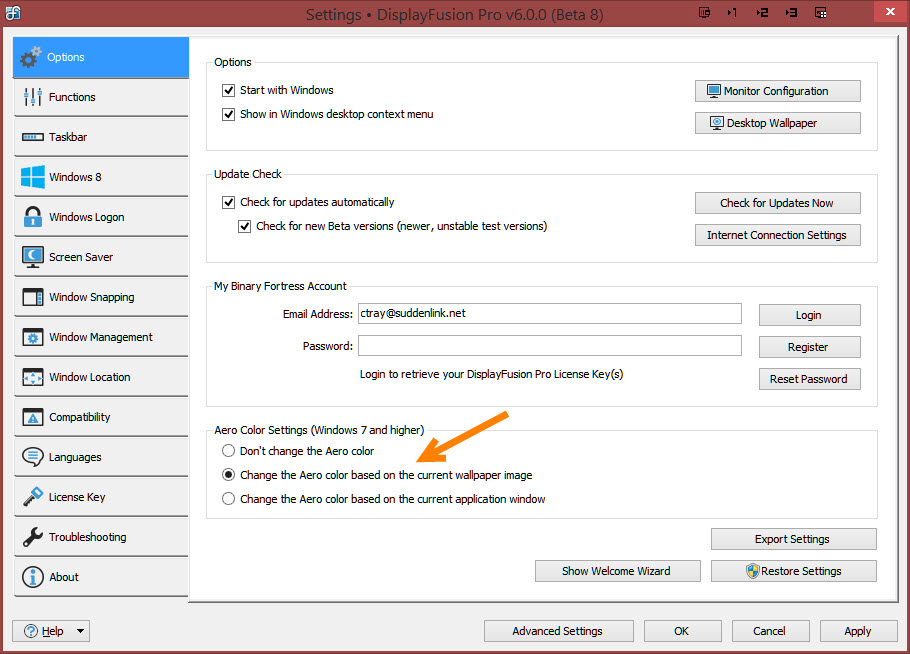Click the move-to-monitor 1 title bar icon
Image resolution: width=910 pixels, height=654 pixels.
coord(733,13)
